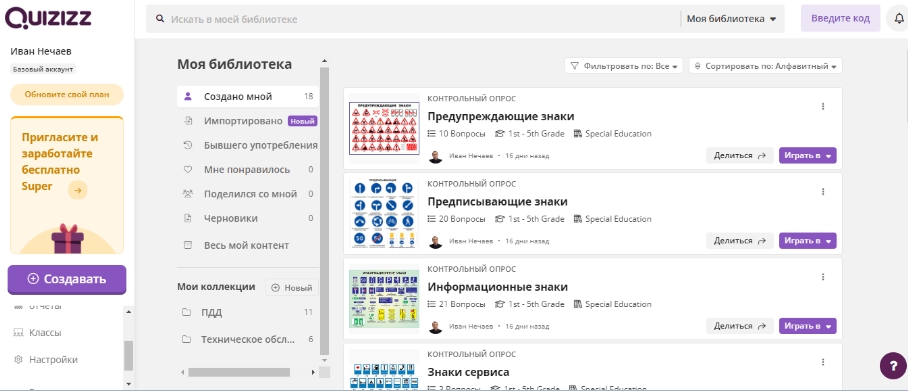The image size is (908, 391).
Task: Click the Техническое обсл... folder icon
Action: click(x=186, y=339)
